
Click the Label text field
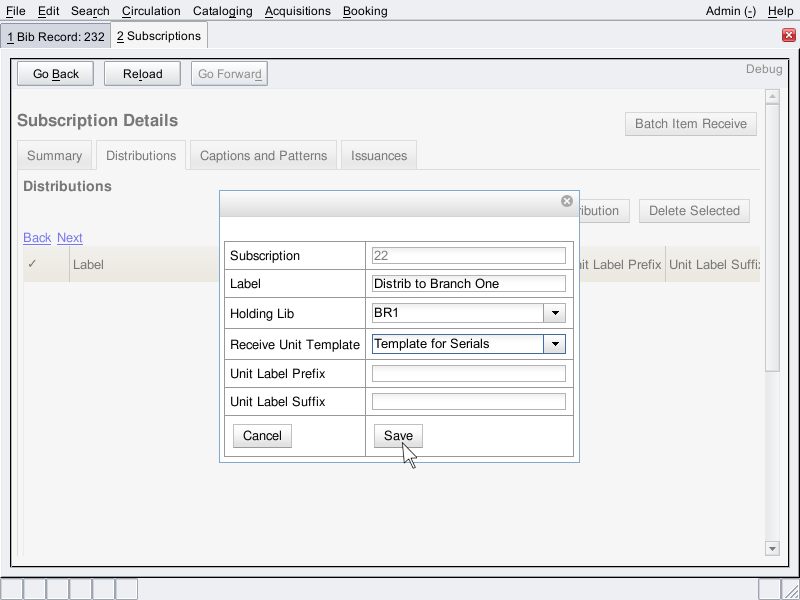click(x=468, y=284)
